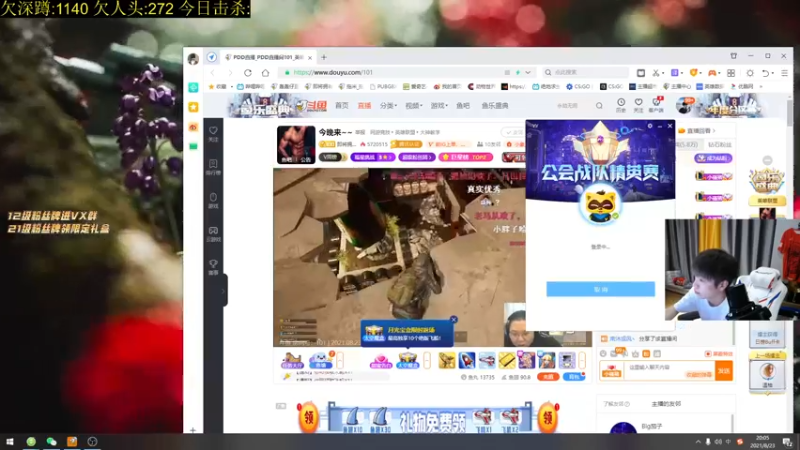Click the 取消 cancel button in dialog
800x450 pixels.
coord(601,289)
